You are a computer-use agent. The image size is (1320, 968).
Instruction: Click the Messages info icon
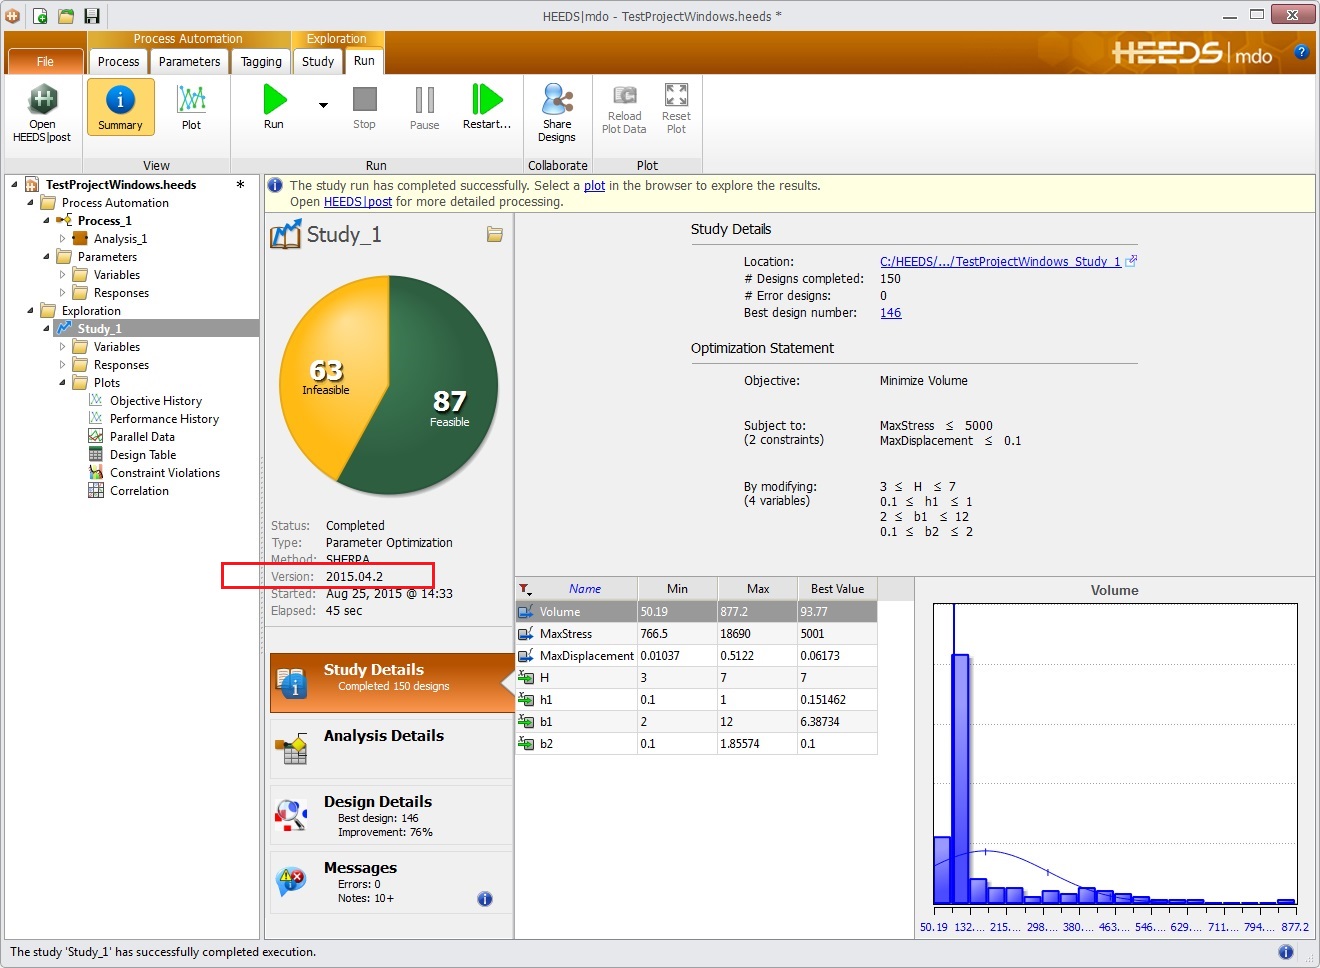pyautogui.click(x=485, y=899)
